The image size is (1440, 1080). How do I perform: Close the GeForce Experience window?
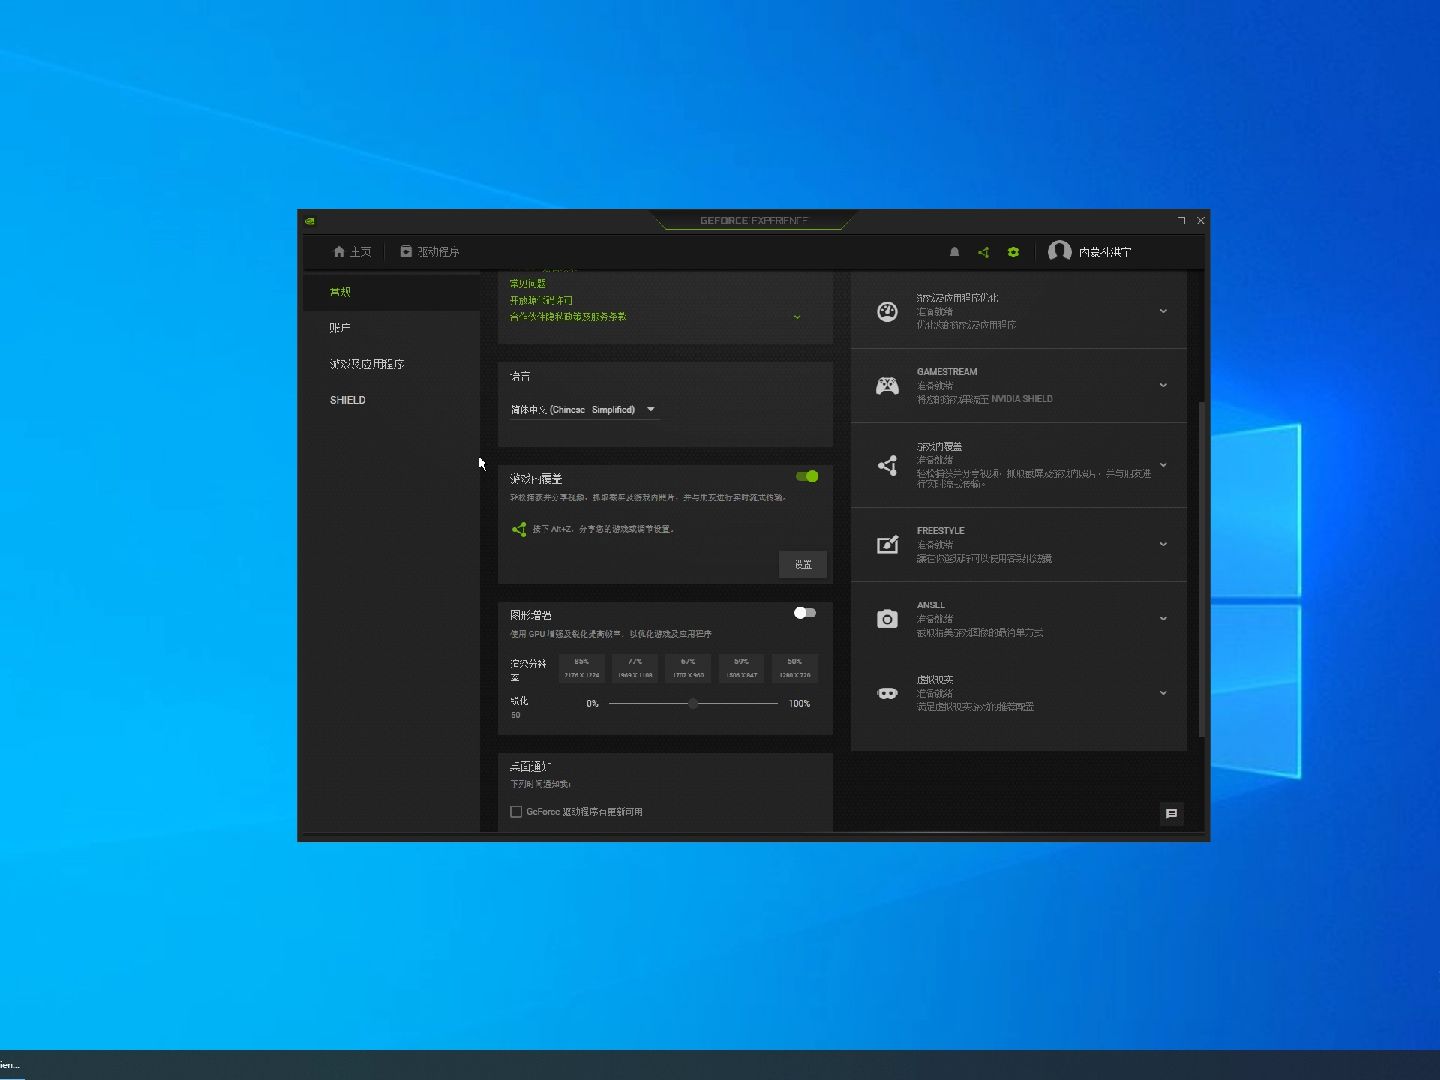[x=1201, y=220]
